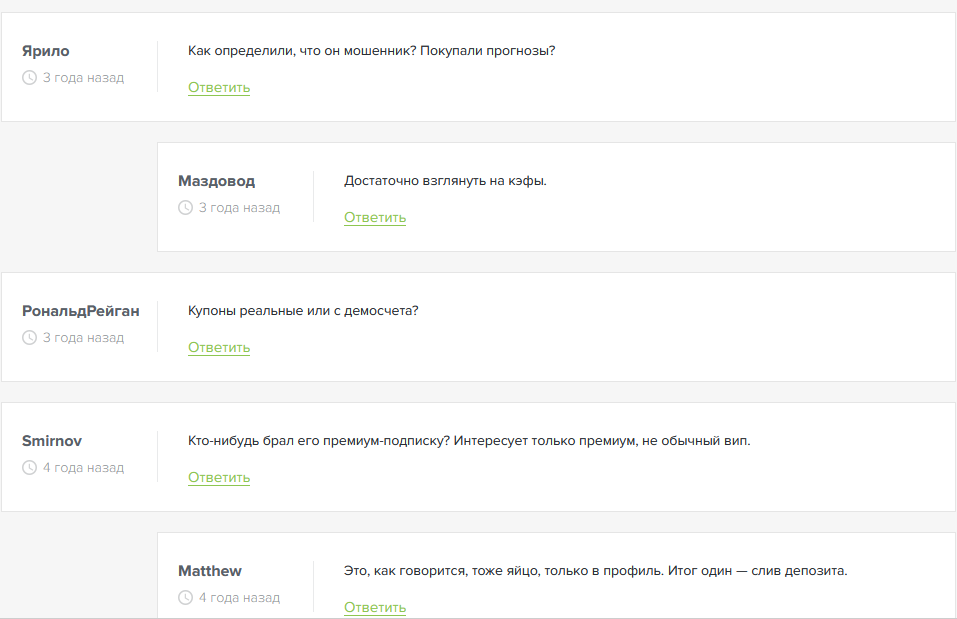The height and width of the screenshot is (619, 957).
Task: Click '4 года назад' timestamp under Matthew
Action: 239,598
